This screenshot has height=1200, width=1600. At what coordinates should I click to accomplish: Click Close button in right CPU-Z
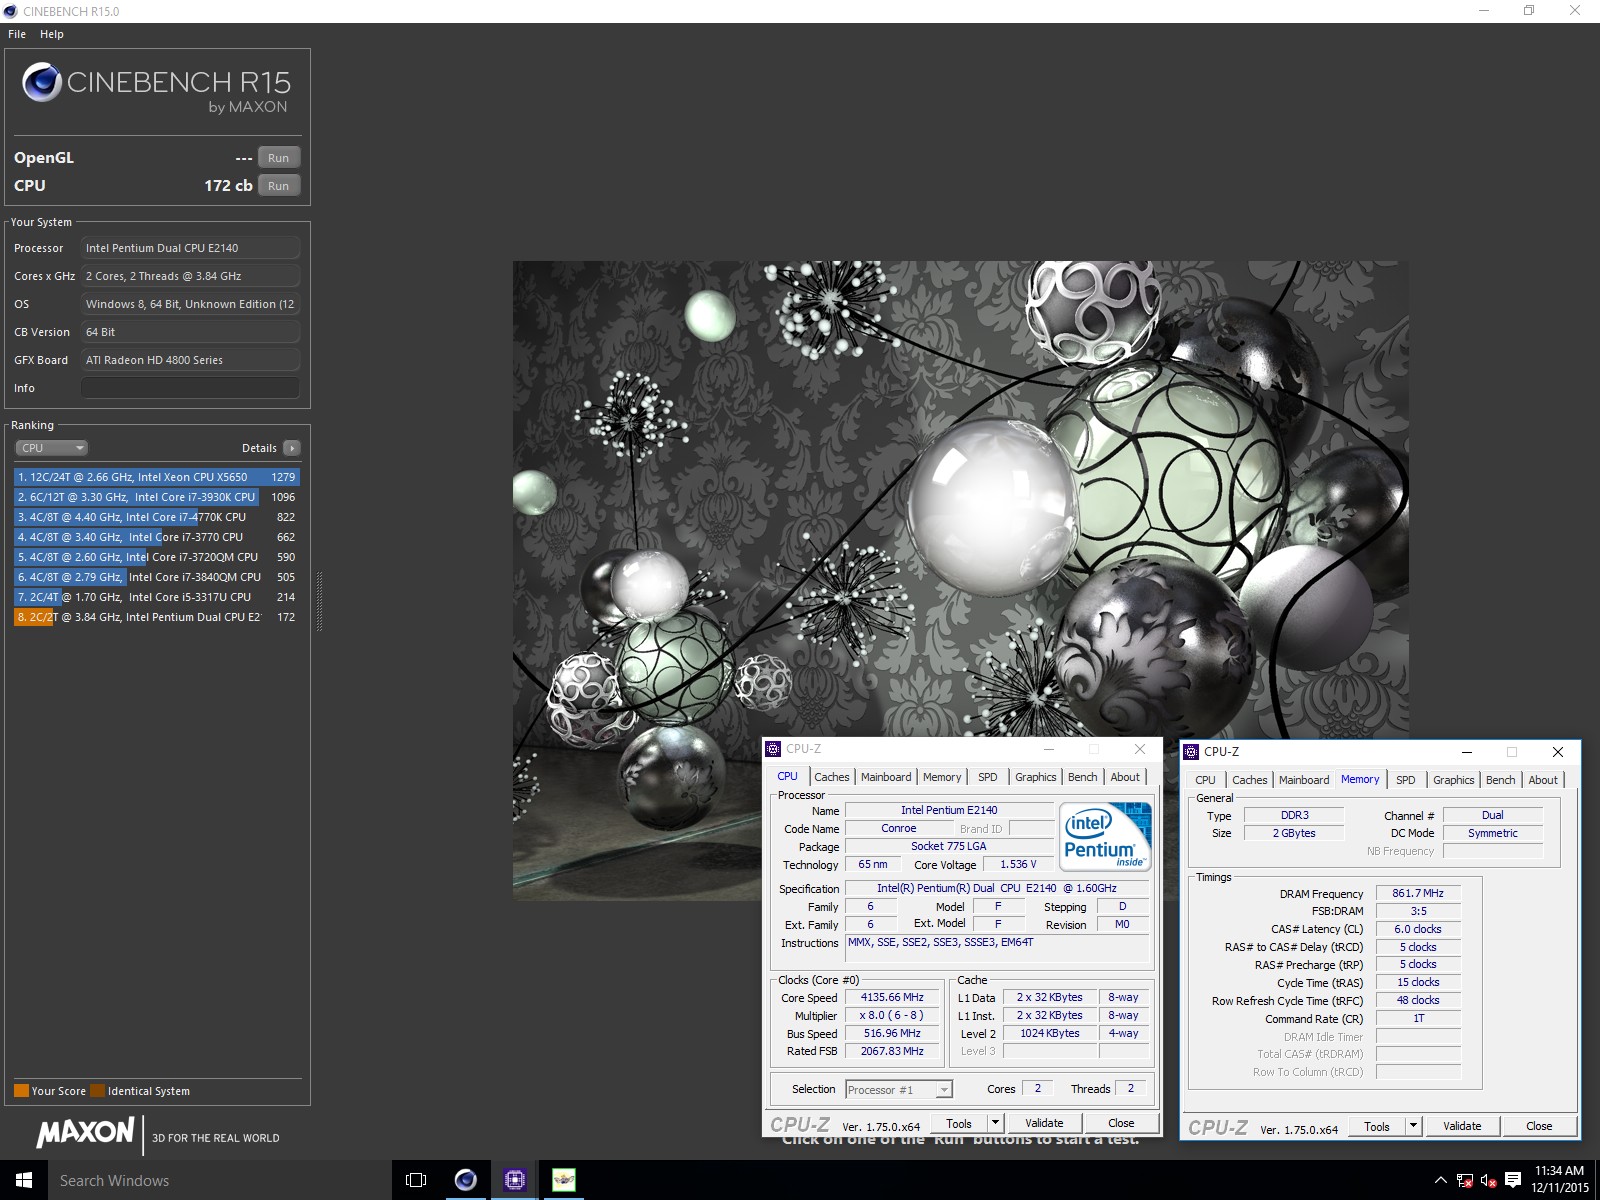pyautogui.click(x=1539, y=1126)
